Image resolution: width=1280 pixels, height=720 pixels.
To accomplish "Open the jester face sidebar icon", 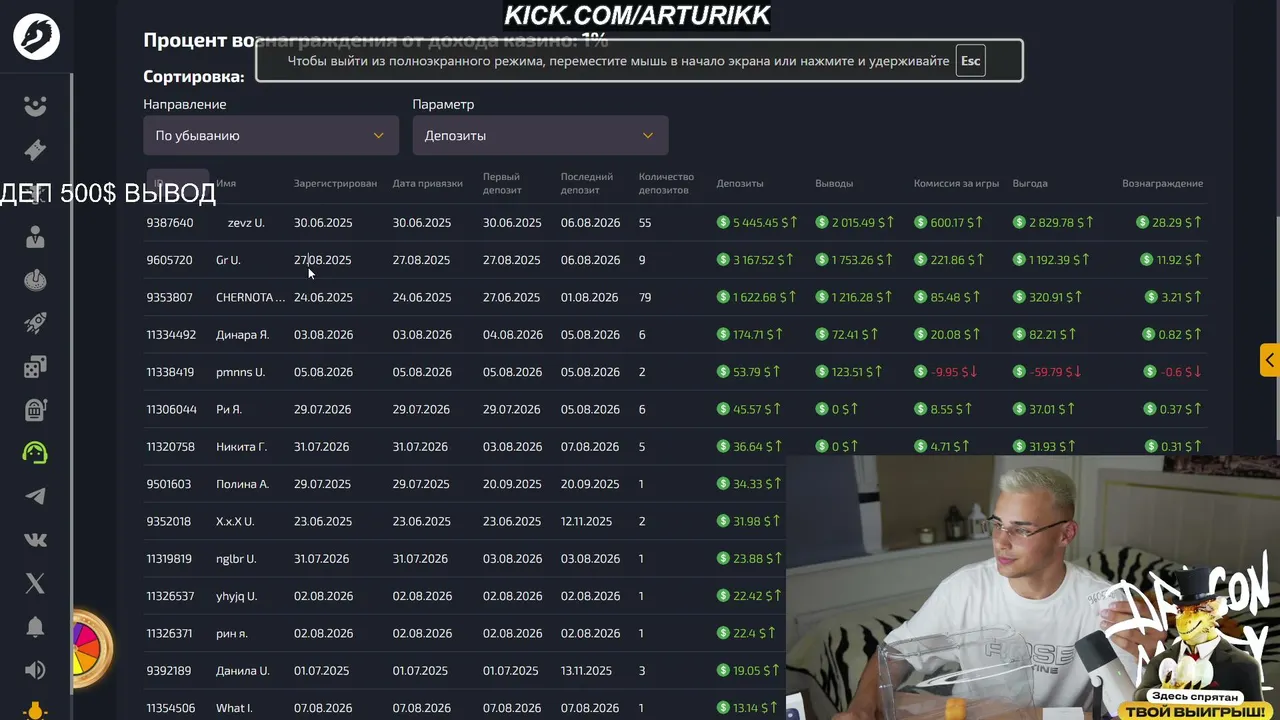I will (x=35, y=106).
